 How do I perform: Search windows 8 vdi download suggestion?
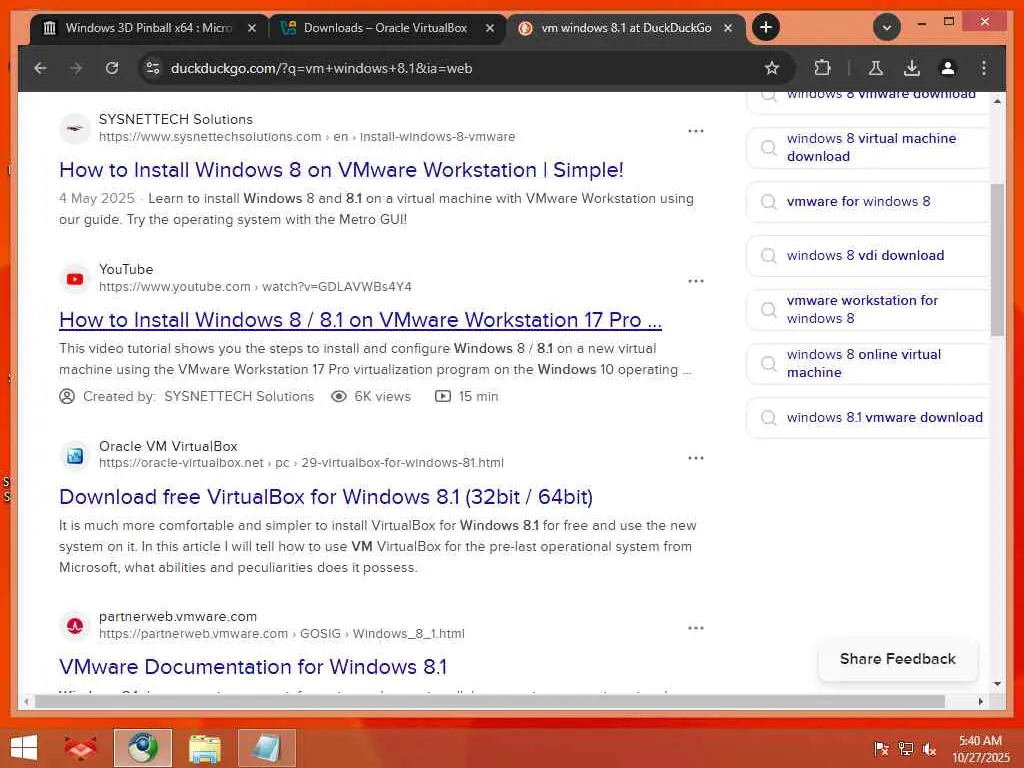tap(867, 255)
